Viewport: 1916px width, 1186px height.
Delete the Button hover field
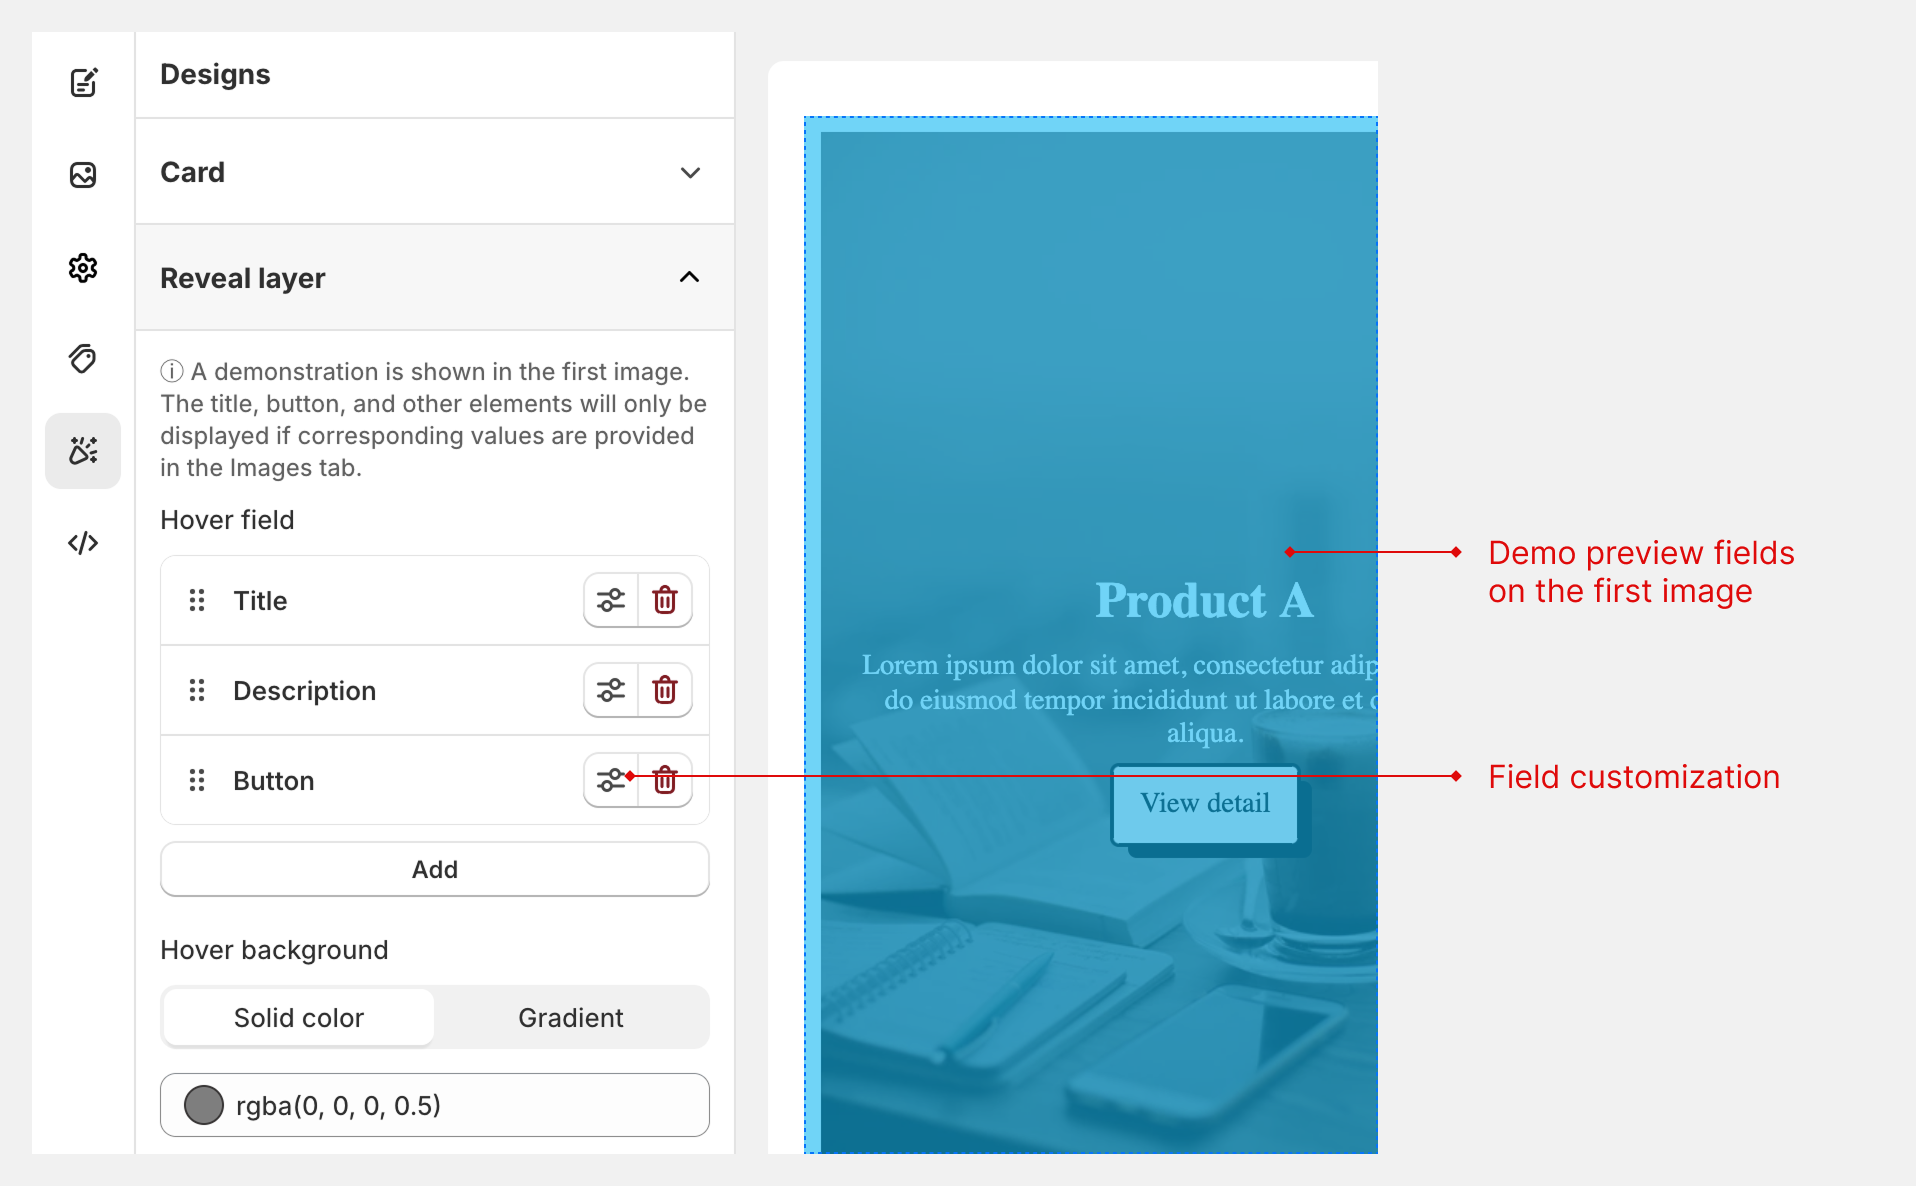[666, 780]
